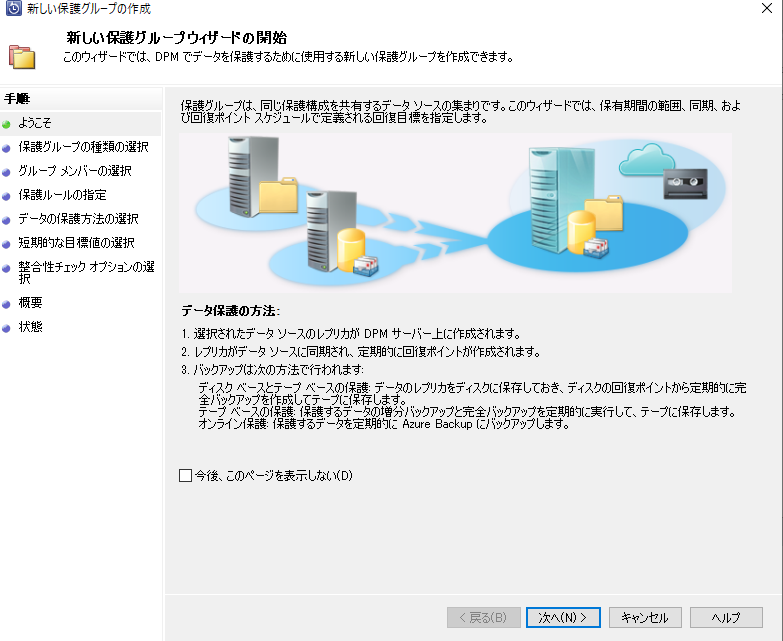Click the DPM clock icon in title bar

click(x=13, y=8)
